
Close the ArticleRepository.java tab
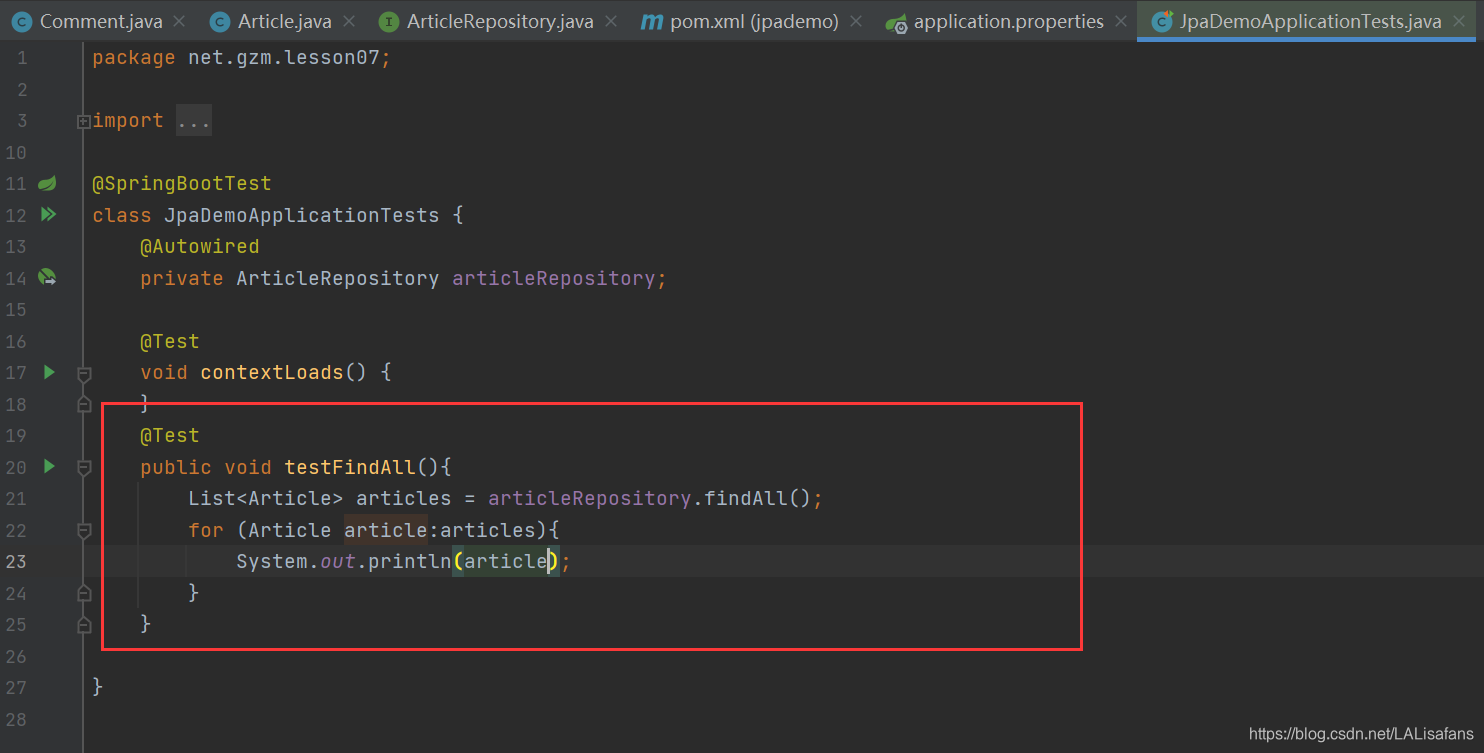611,21
